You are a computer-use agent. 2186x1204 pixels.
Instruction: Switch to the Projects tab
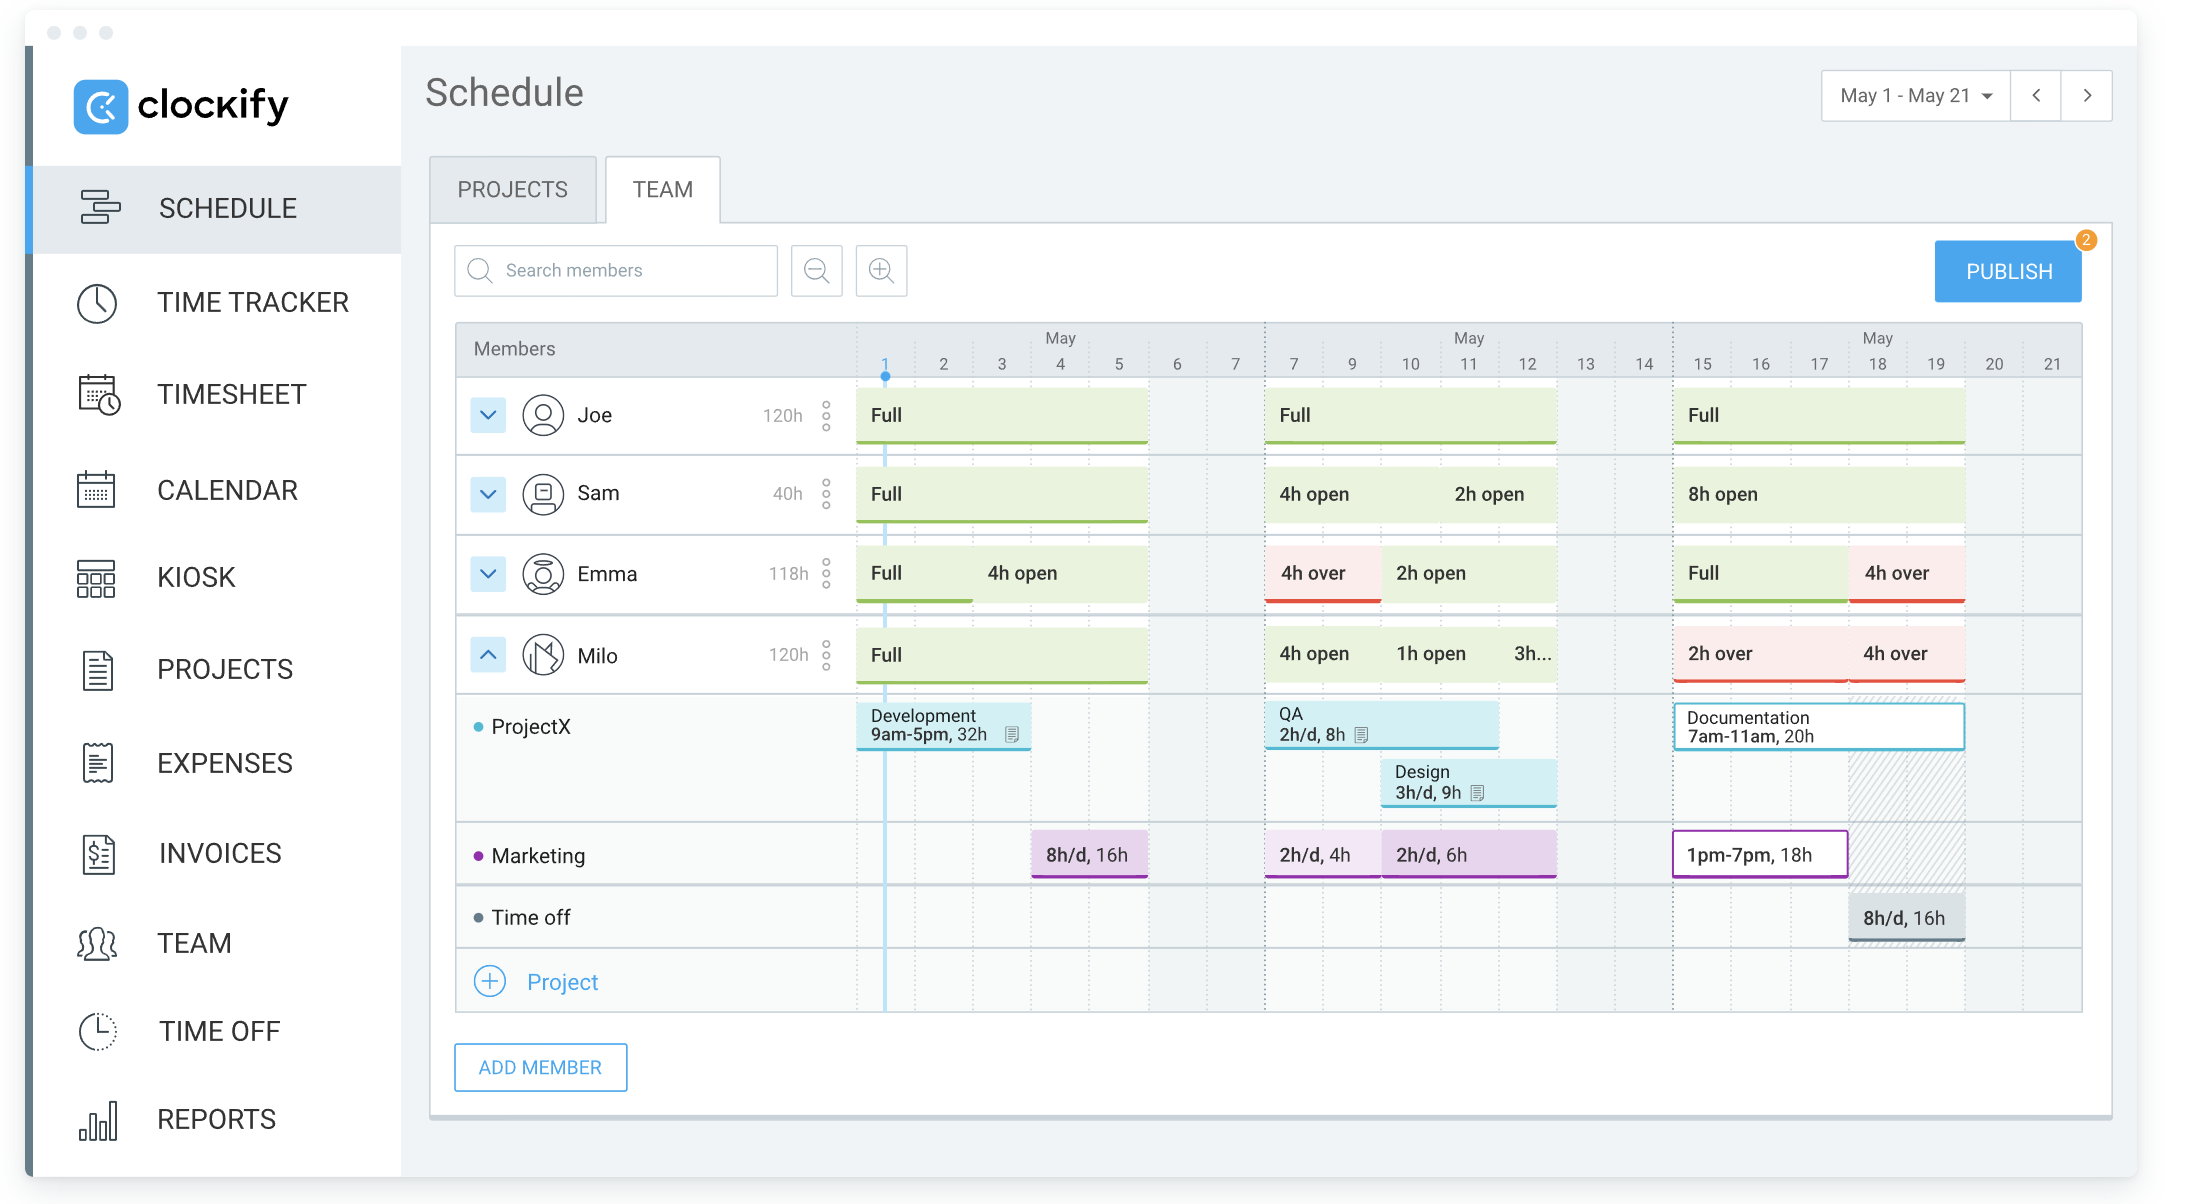[x=512, y=190]
